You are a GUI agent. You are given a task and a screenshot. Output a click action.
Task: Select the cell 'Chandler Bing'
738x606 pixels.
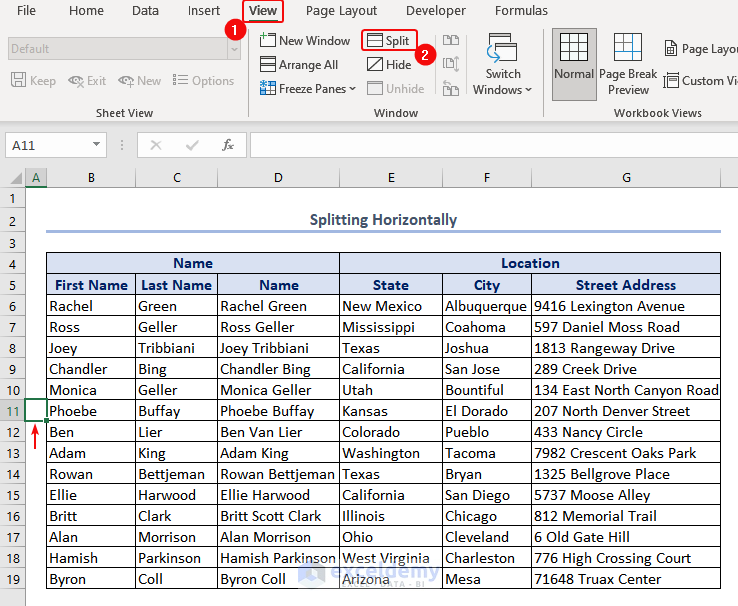(278, 369)
